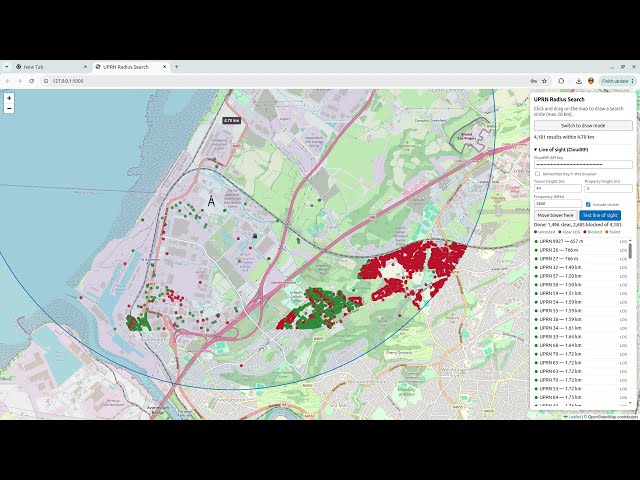This screenshot has height=480, width=640.
Task: Click the results list scrollbar thumb
Action: [630, 251]
